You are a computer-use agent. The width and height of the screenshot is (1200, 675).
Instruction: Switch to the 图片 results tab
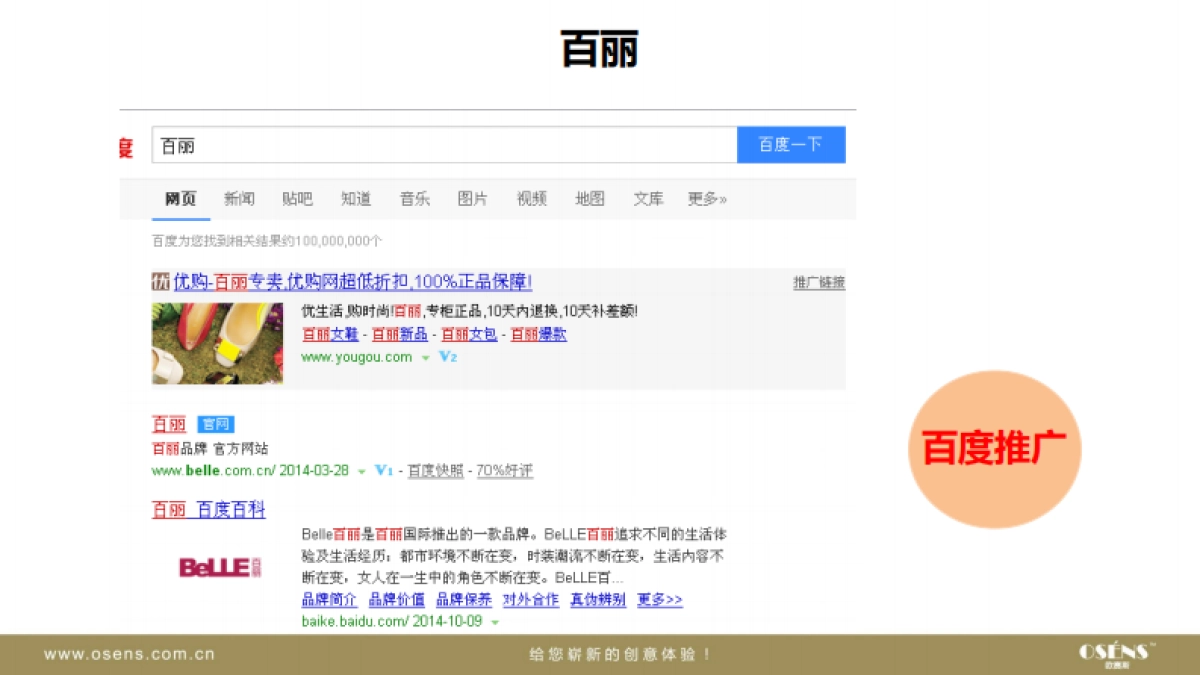point(472,199)
